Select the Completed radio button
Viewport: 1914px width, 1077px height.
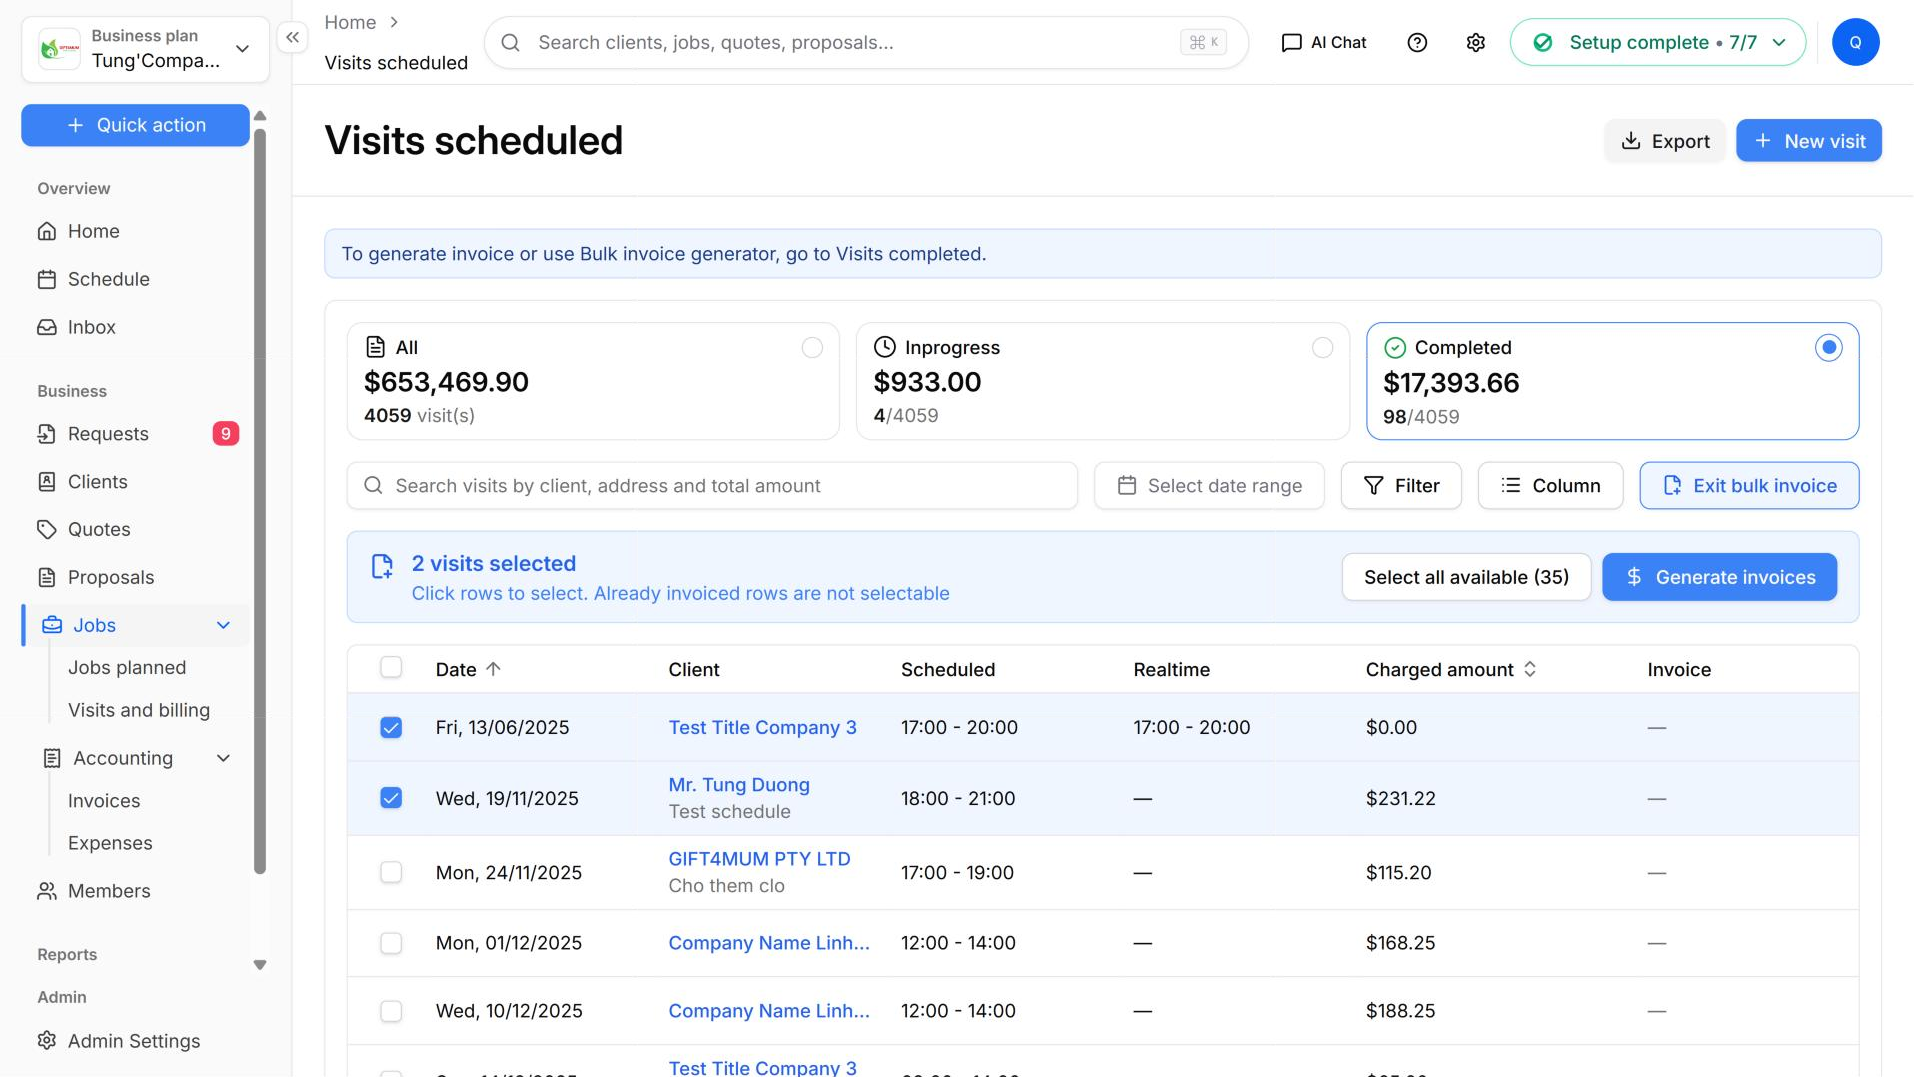[1827, 348]
